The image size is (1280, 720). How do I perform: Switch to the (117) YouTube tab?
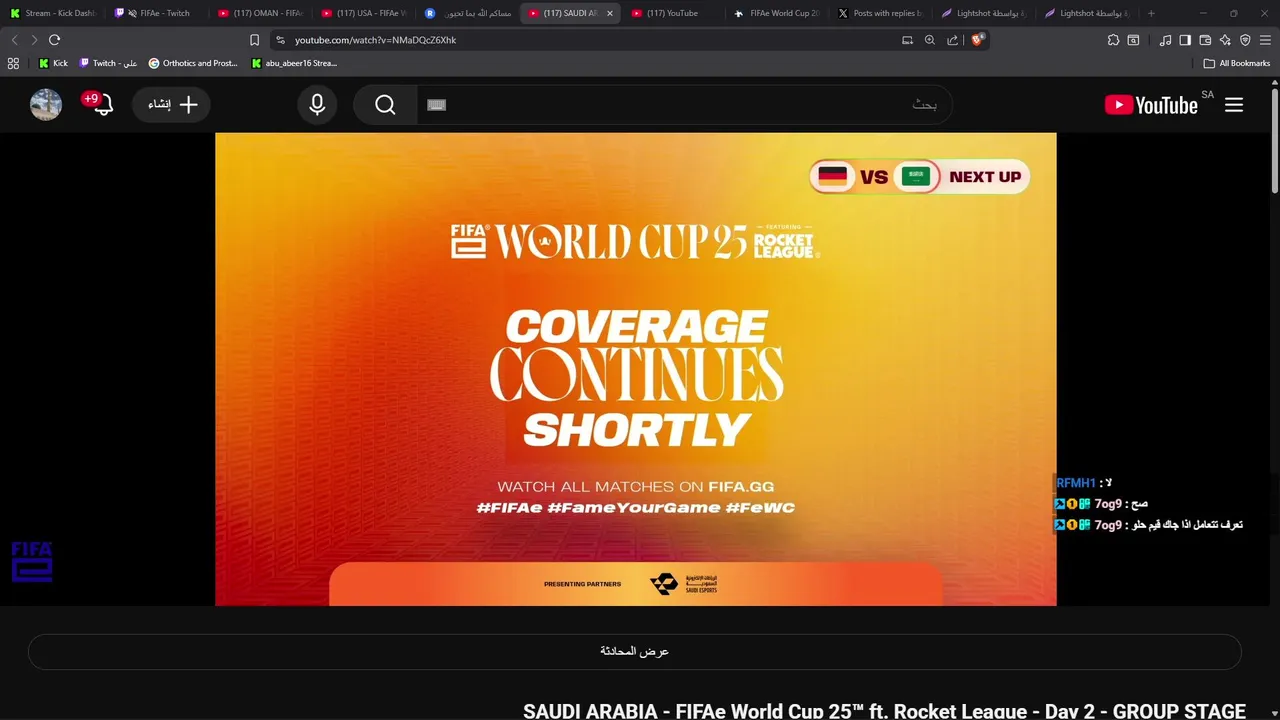click(x=672, y=13)
